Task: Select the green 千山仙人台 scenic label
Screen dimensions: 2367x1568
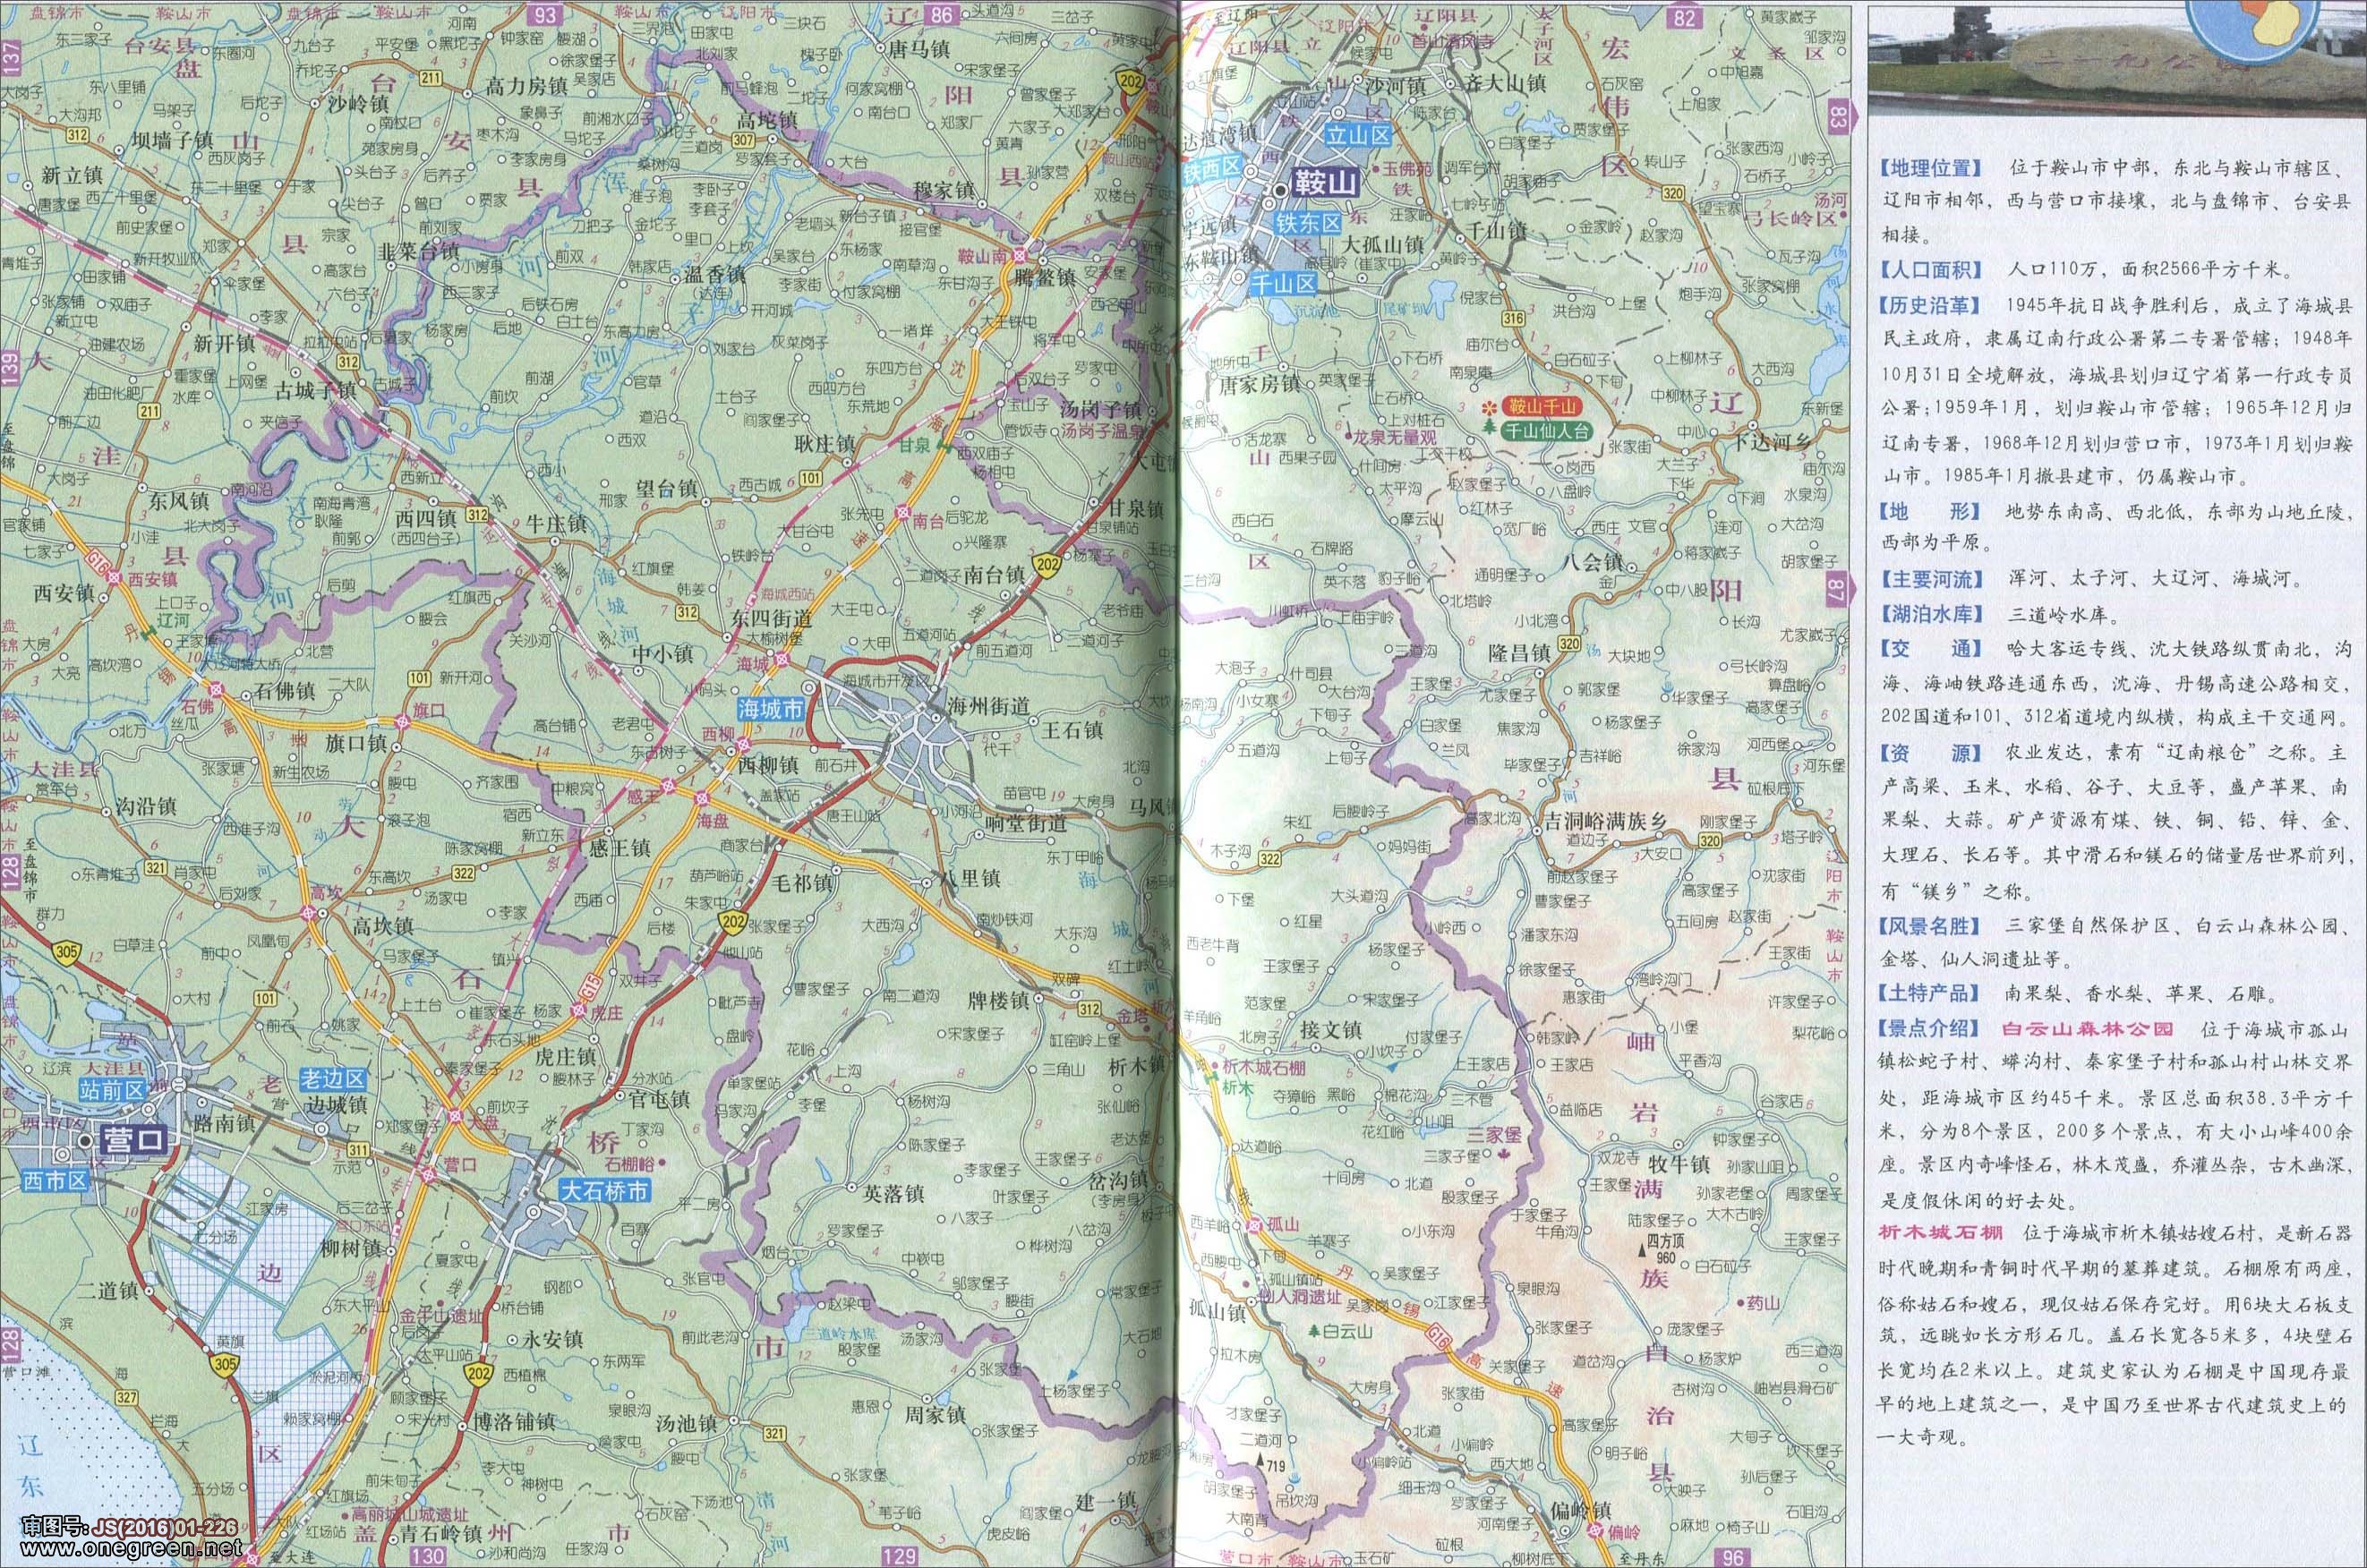Action: coord(1548,431)
